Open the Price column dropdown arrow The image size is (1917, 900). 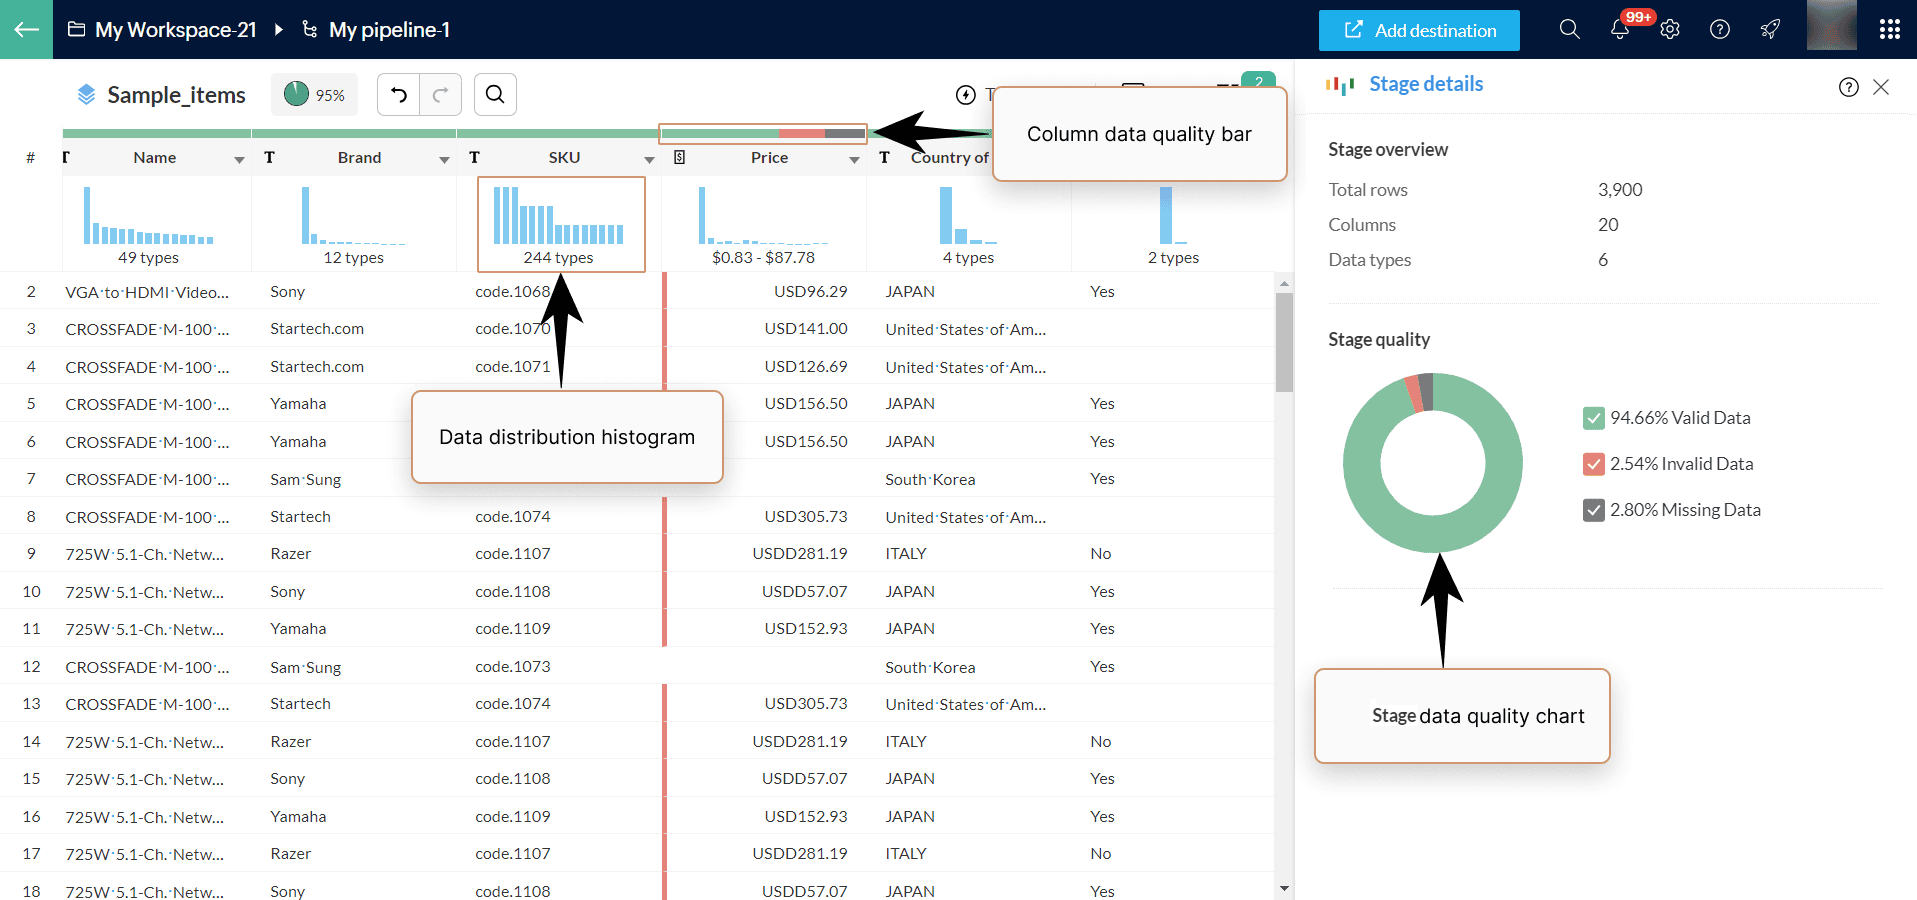pyautogui.click(x=854, y=160)
